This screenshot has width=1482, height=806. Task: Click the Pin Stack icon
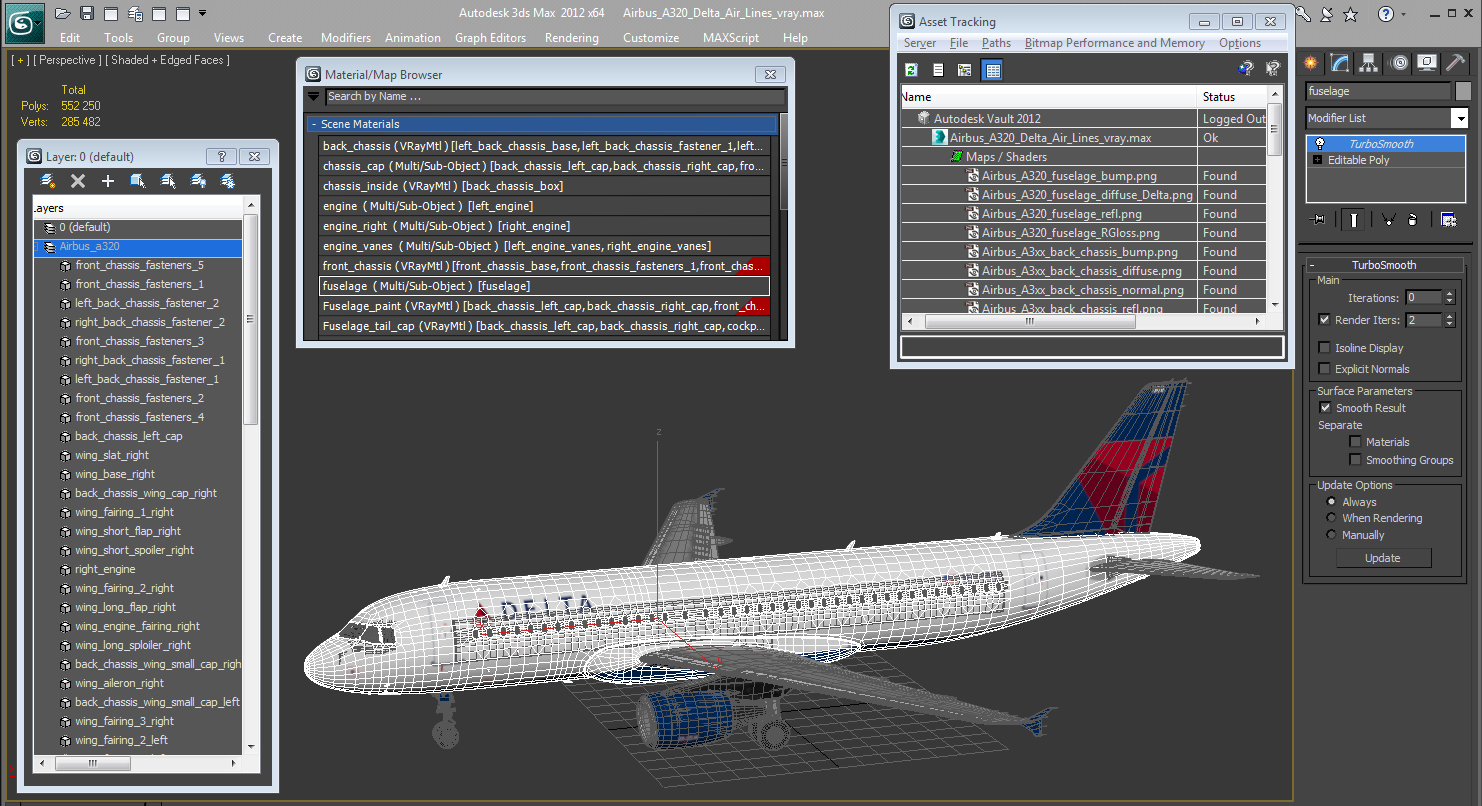(x=1318, y=219)
